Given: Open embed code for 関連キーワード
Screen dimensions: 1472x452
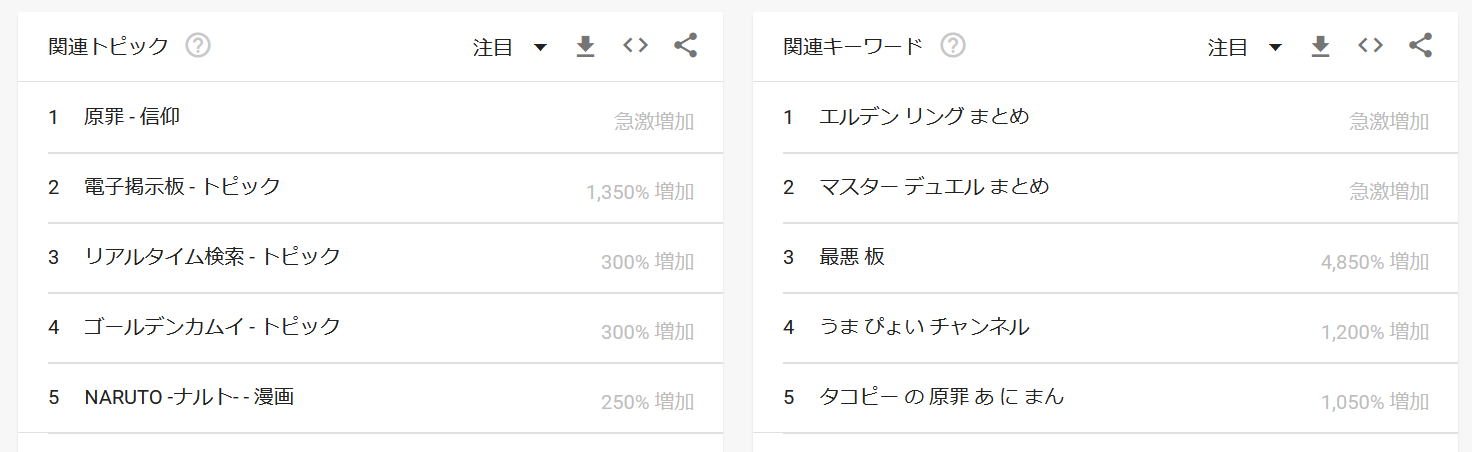Looking at the screenshot, I should point(1370,46).
